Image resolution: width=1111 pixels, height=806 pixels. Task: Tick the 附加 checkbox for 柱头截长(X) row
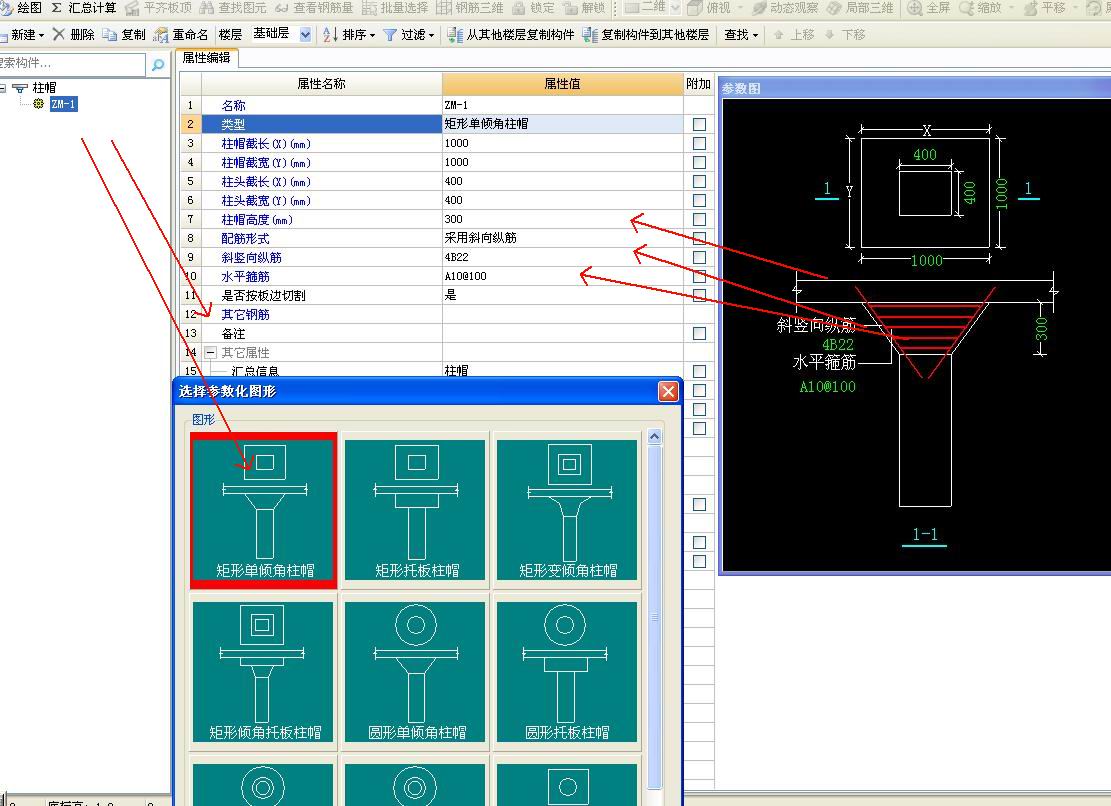coord(699,181)
